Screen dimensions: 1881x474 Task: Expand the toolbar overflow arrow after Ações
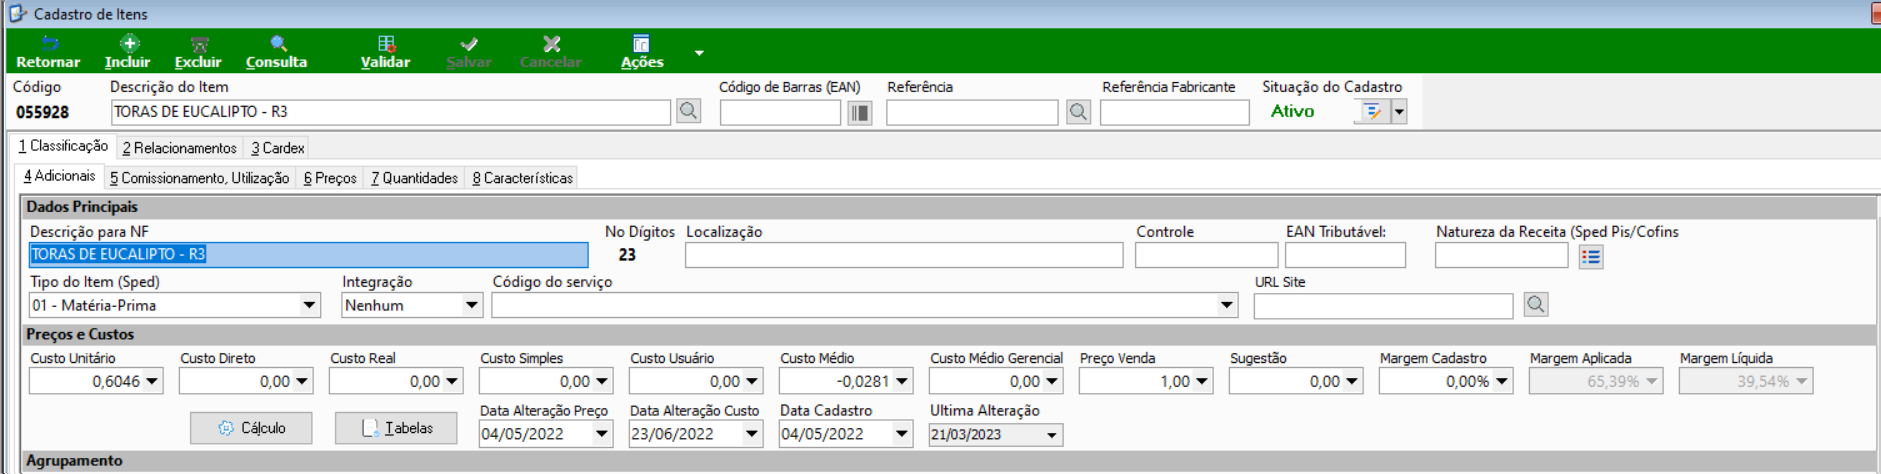click(699, 53)
